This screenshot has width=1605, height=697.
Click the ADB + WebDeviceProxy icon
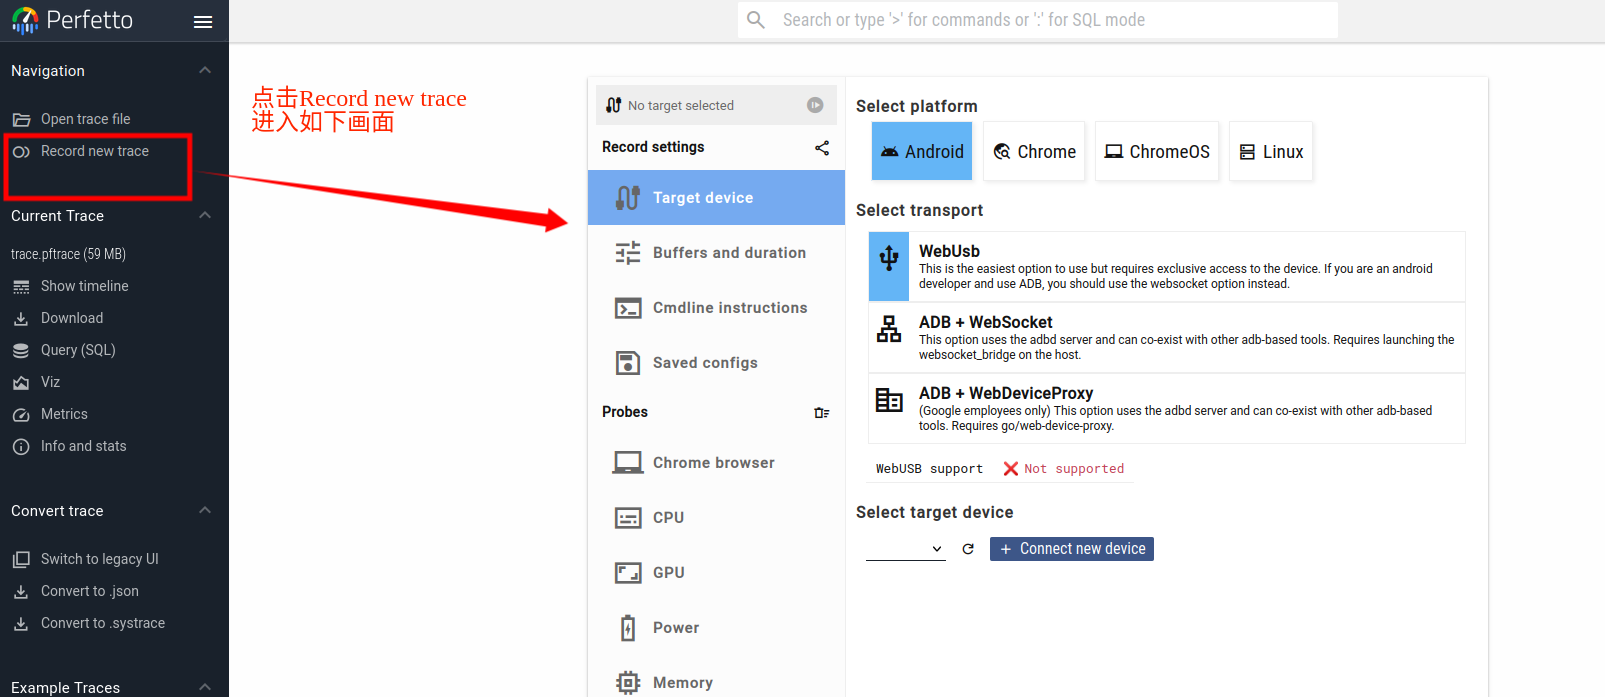889,400
